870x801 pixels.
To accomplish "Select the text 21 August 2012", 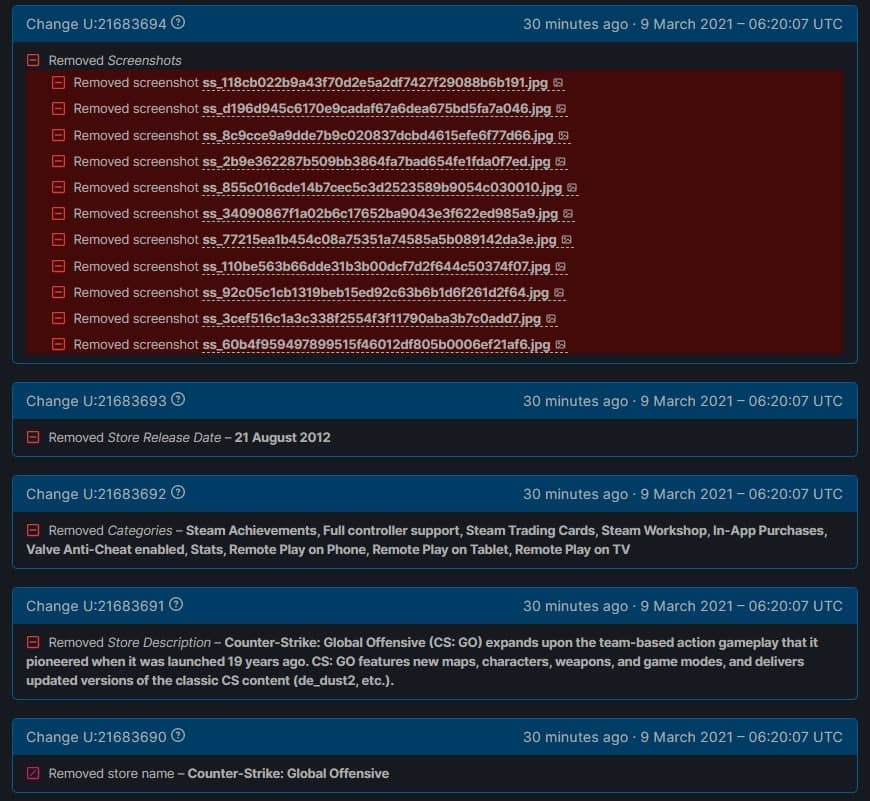I will (x=282, y=437).
